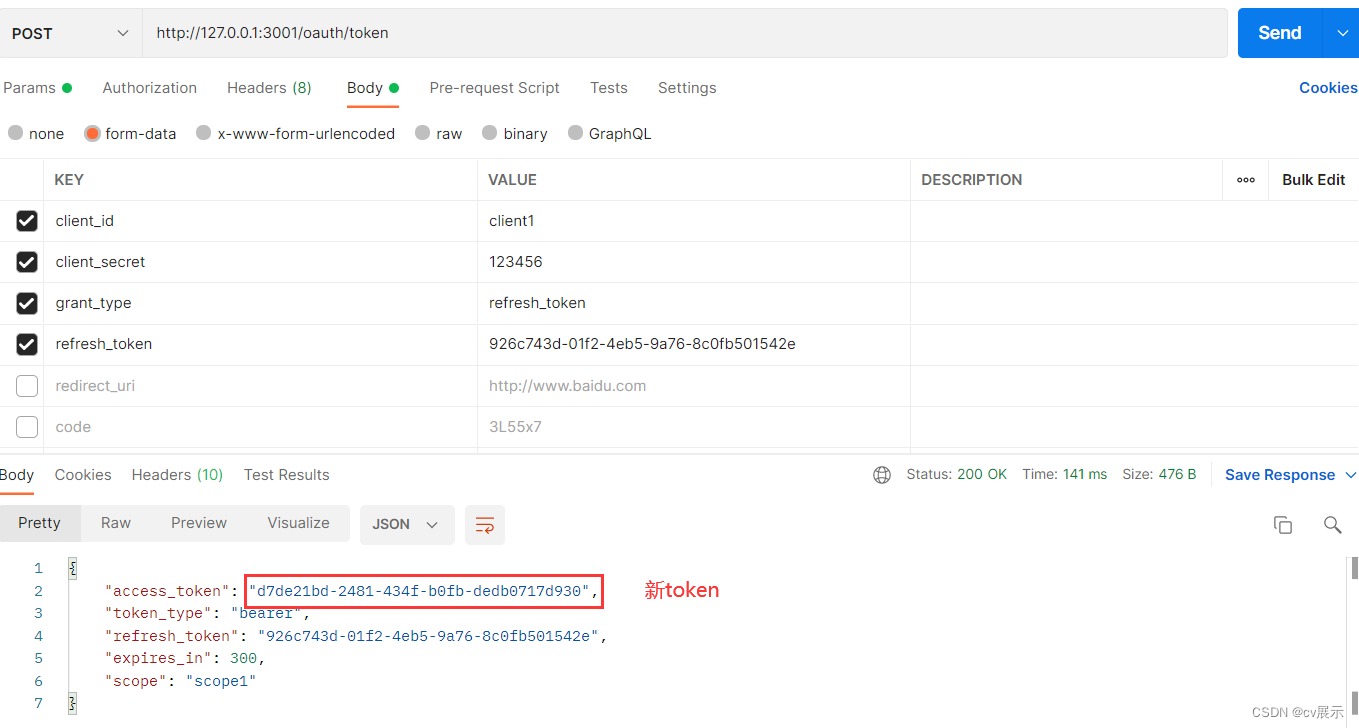Viewport: 1359px width, 728px height.
Task: Search within the response body
Action: pyautogui.click(x=1332, y=525)
